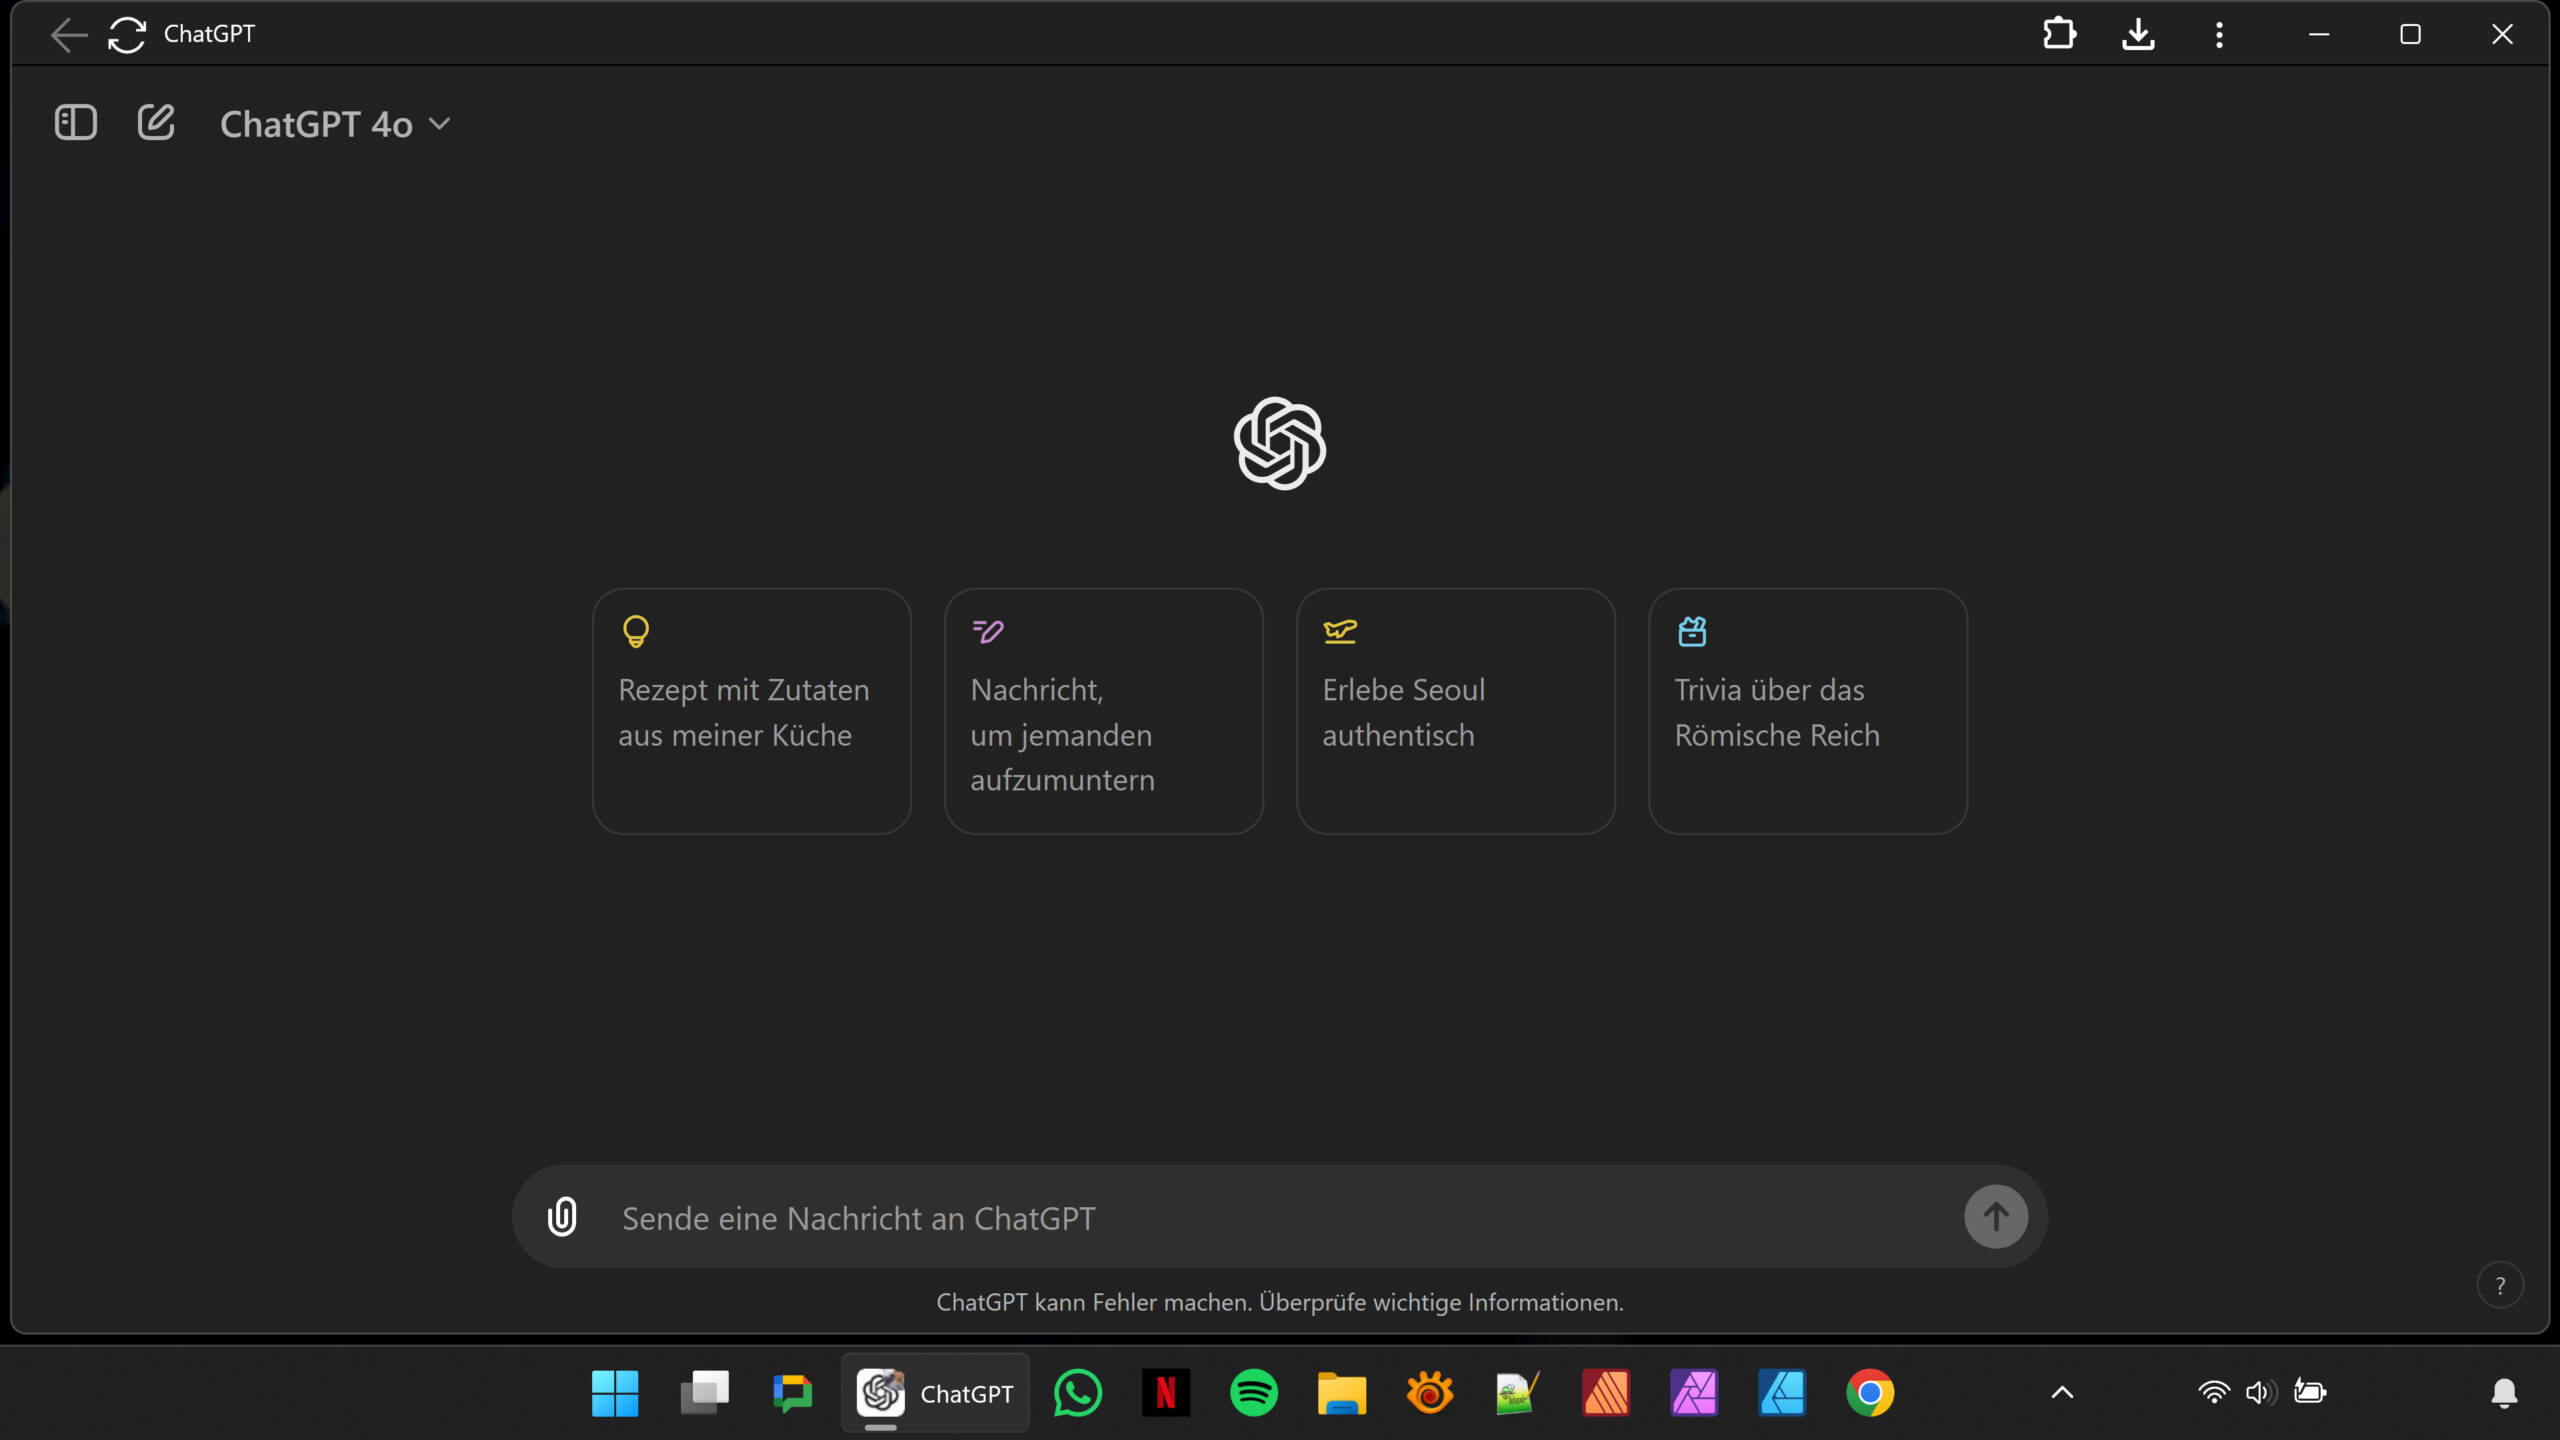Open WhatsApp from the taskbar
Viewport: 2560px width, 1440px height.
(x=1078, y=1392)
